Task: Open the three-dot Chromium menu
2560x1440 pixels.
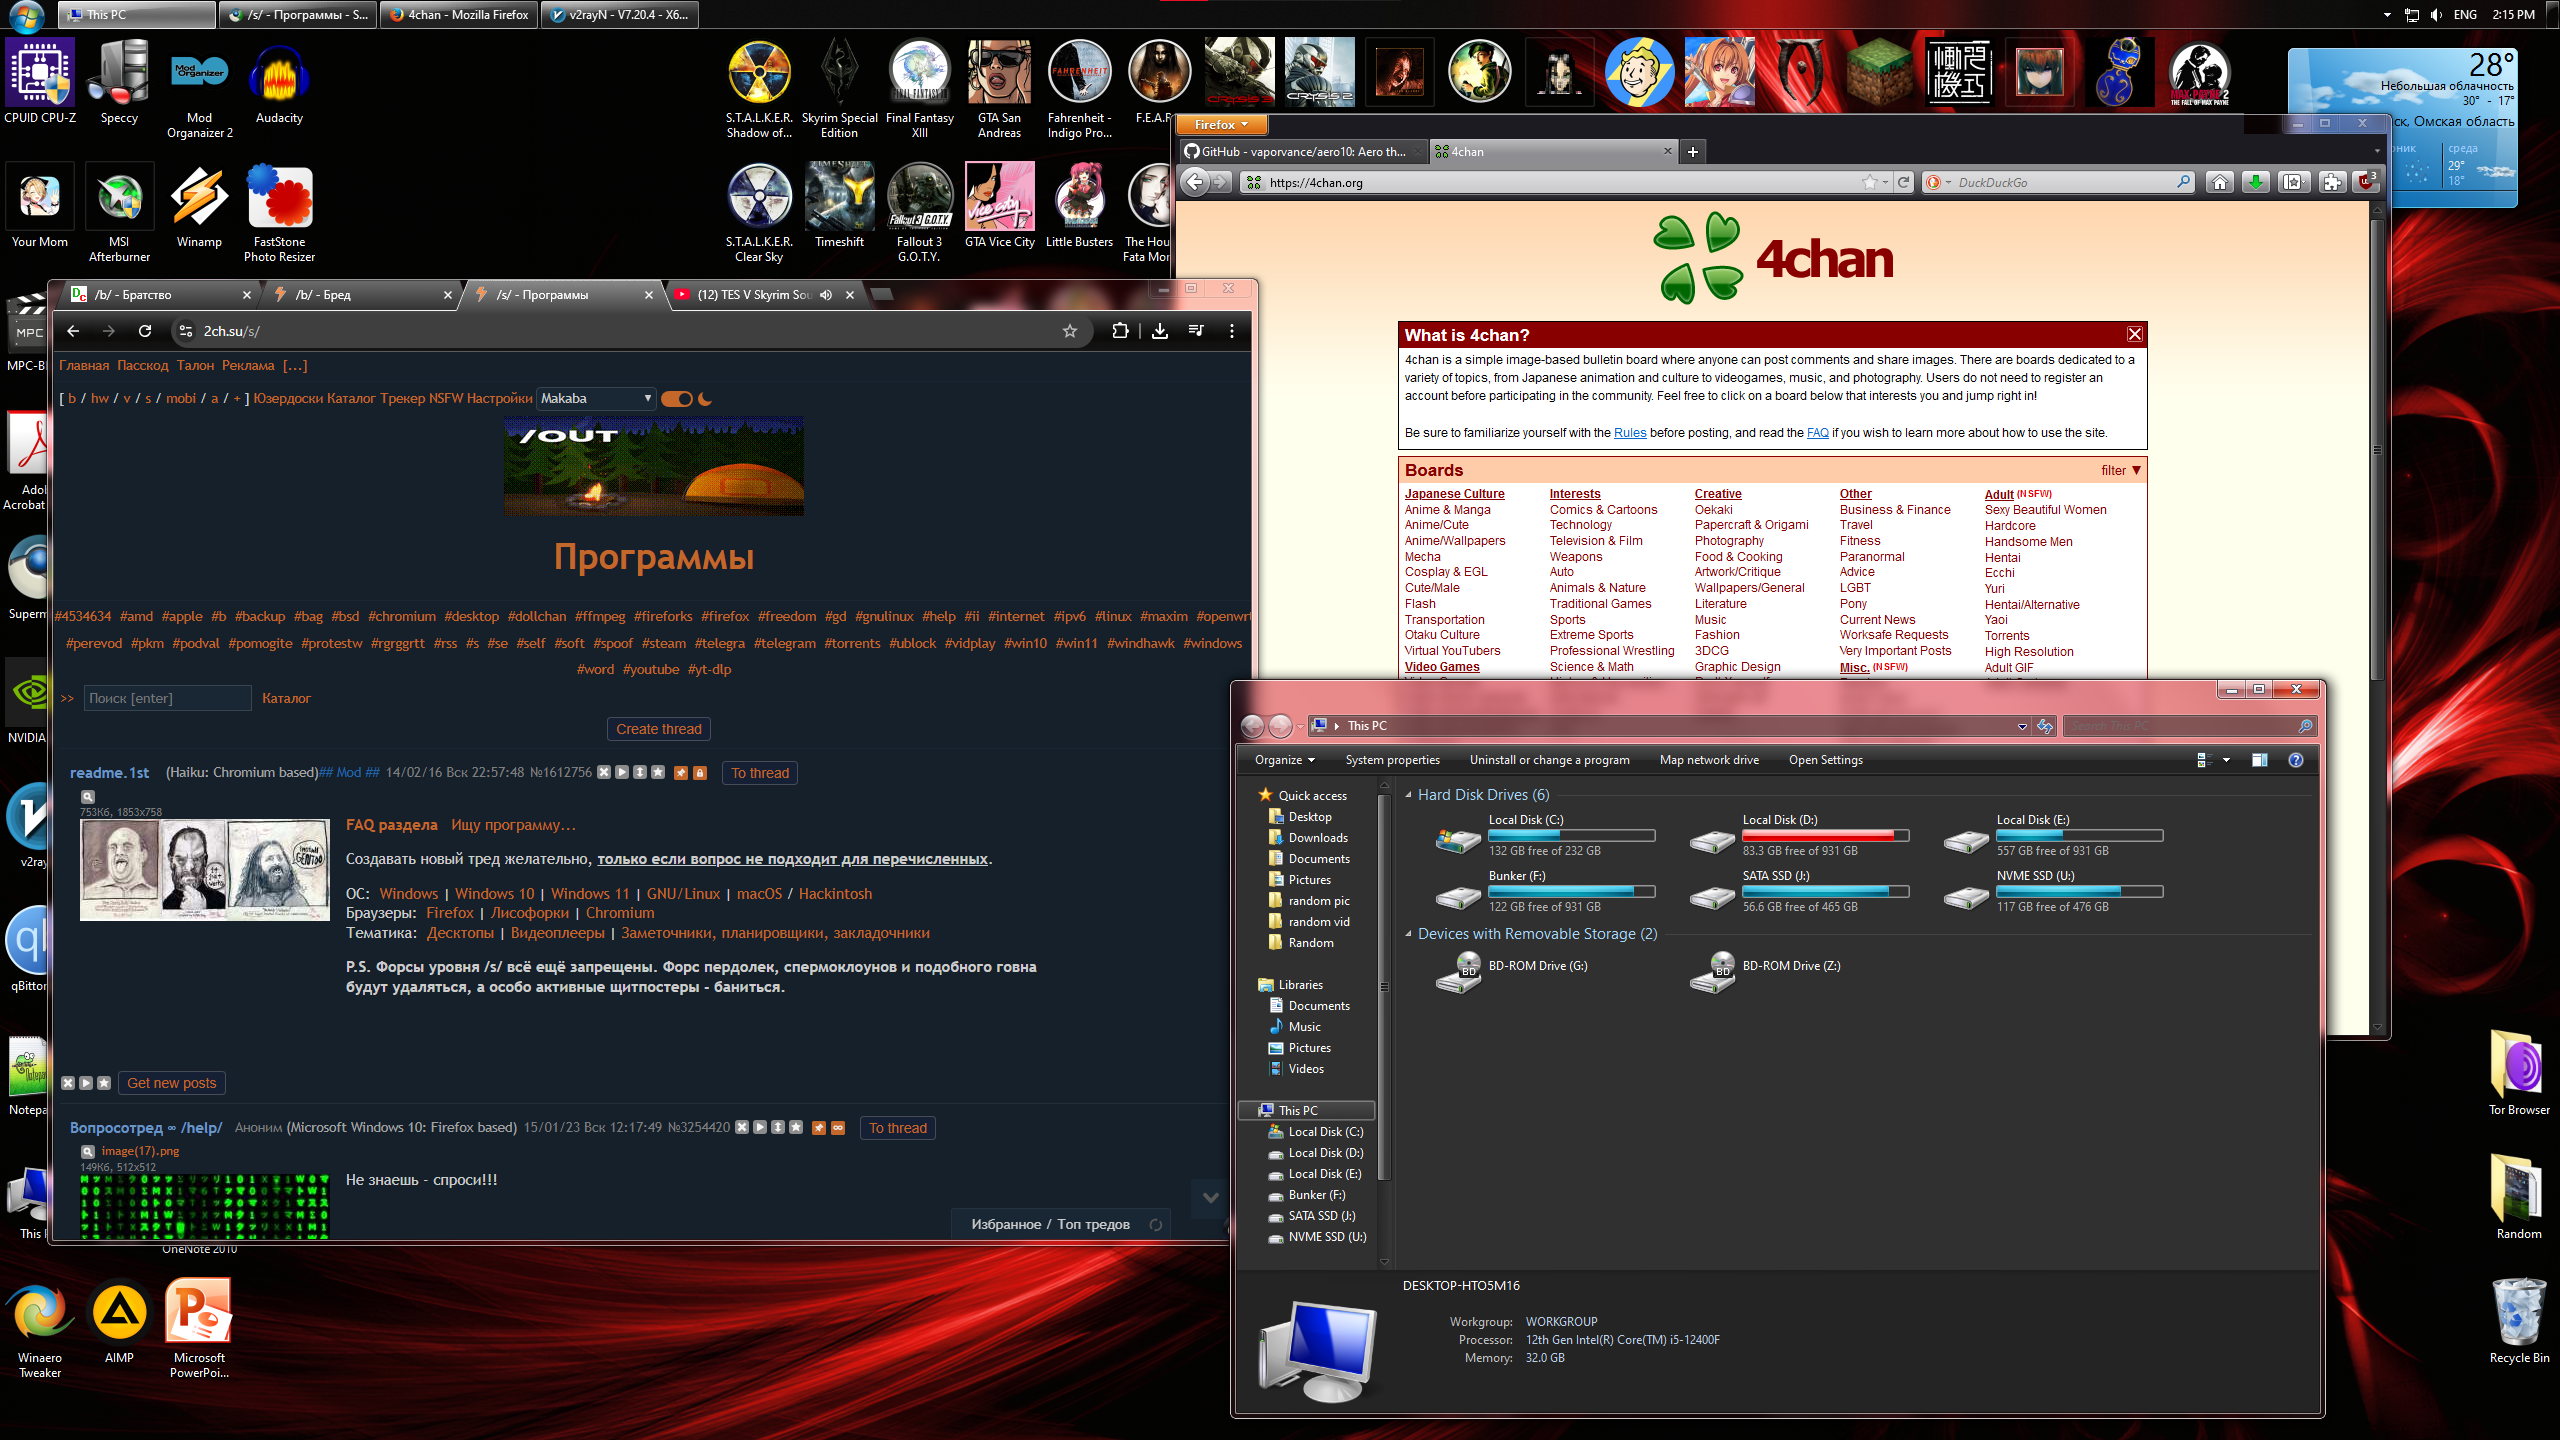Action: point(1232,331)
